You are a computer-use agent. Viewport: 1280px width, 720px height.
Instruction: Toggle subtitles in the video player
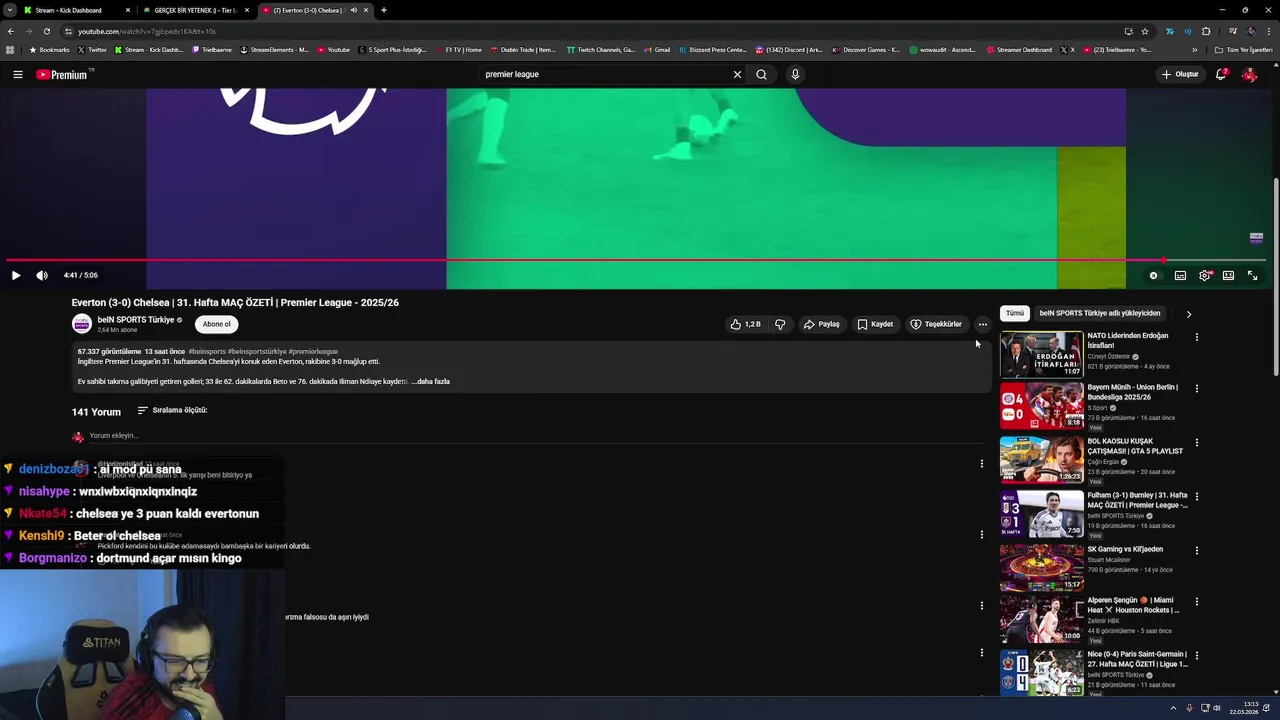pos(1180,275)
